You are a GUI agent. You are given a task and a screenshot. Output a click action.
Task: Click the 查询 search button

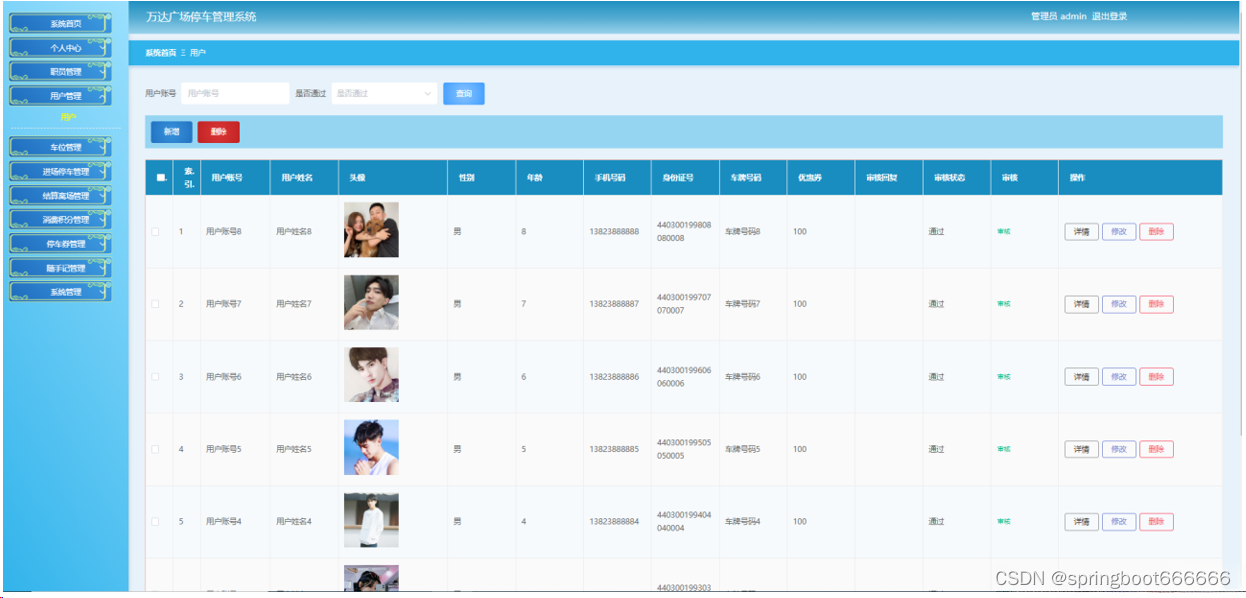tap(464, 93)
